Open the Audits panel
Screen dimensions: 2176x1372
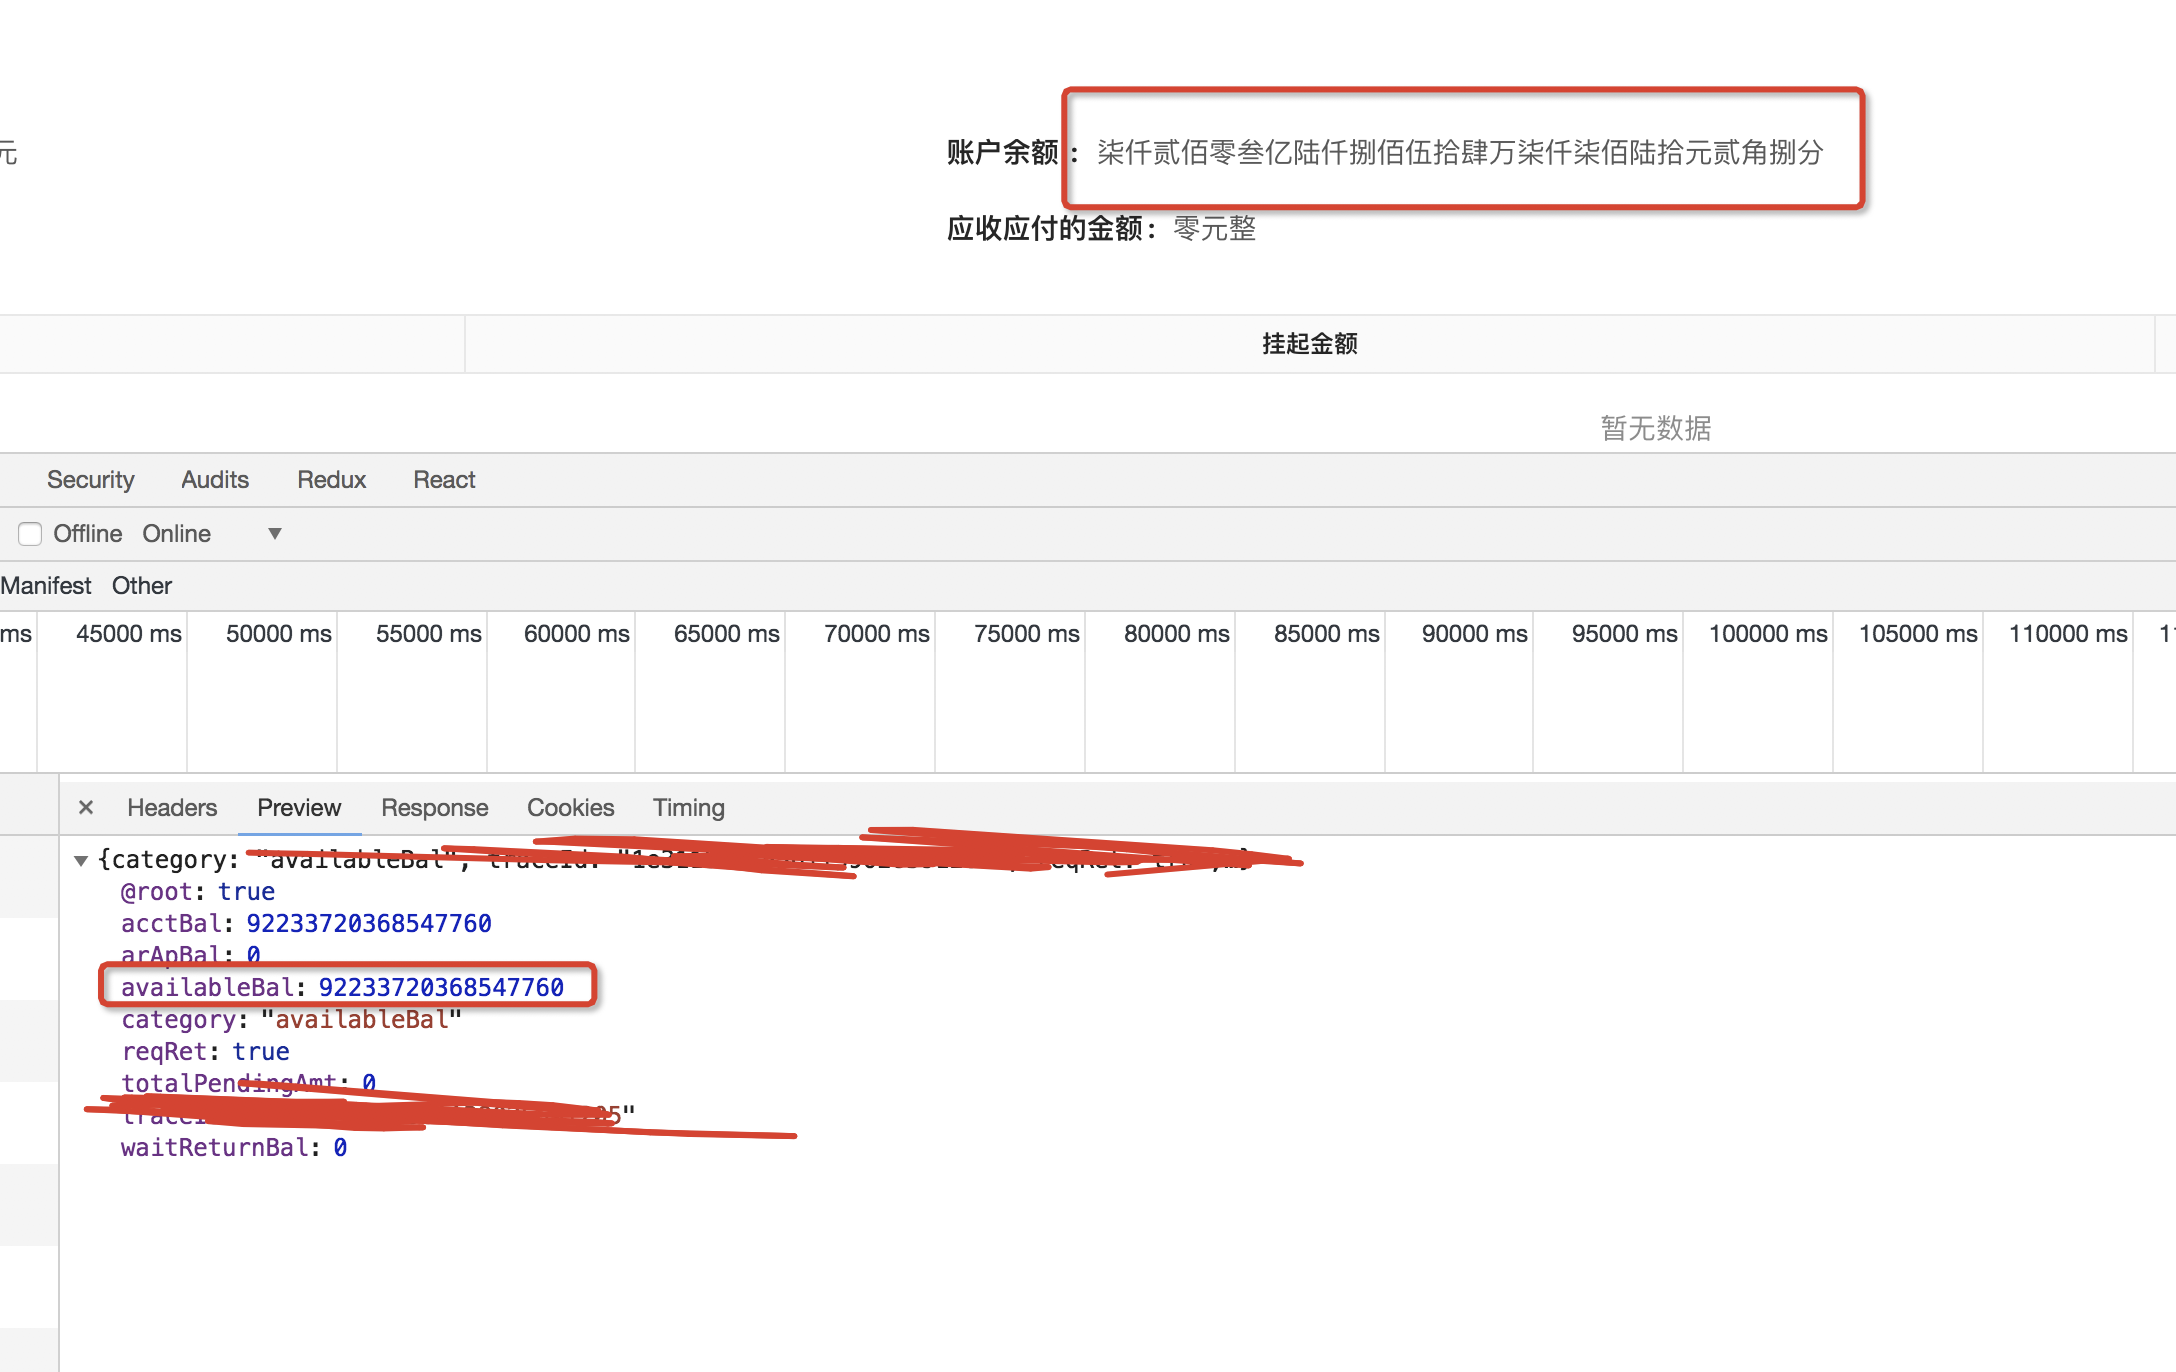pos(214,479)
